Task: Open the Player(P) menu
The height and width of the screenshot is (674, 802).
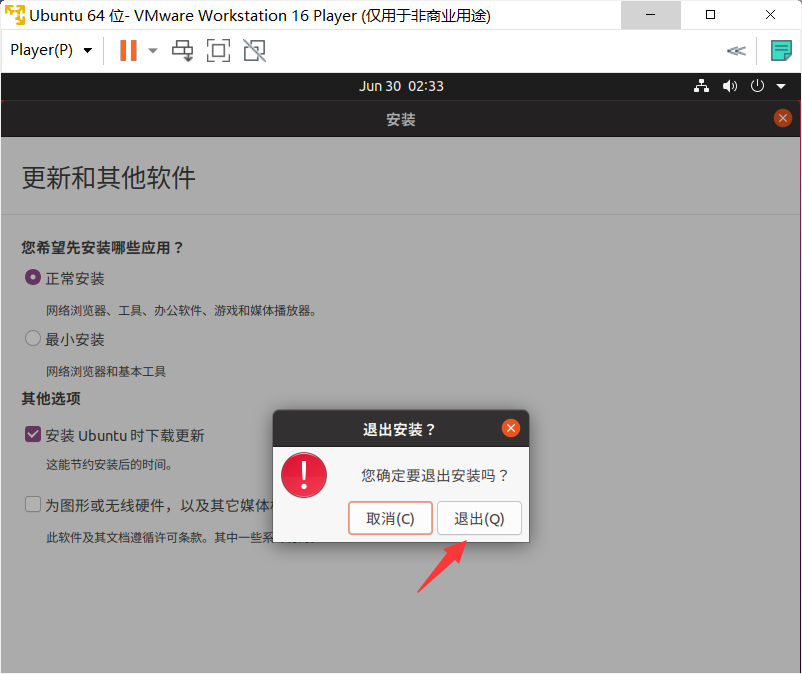Action: [50, 50]
